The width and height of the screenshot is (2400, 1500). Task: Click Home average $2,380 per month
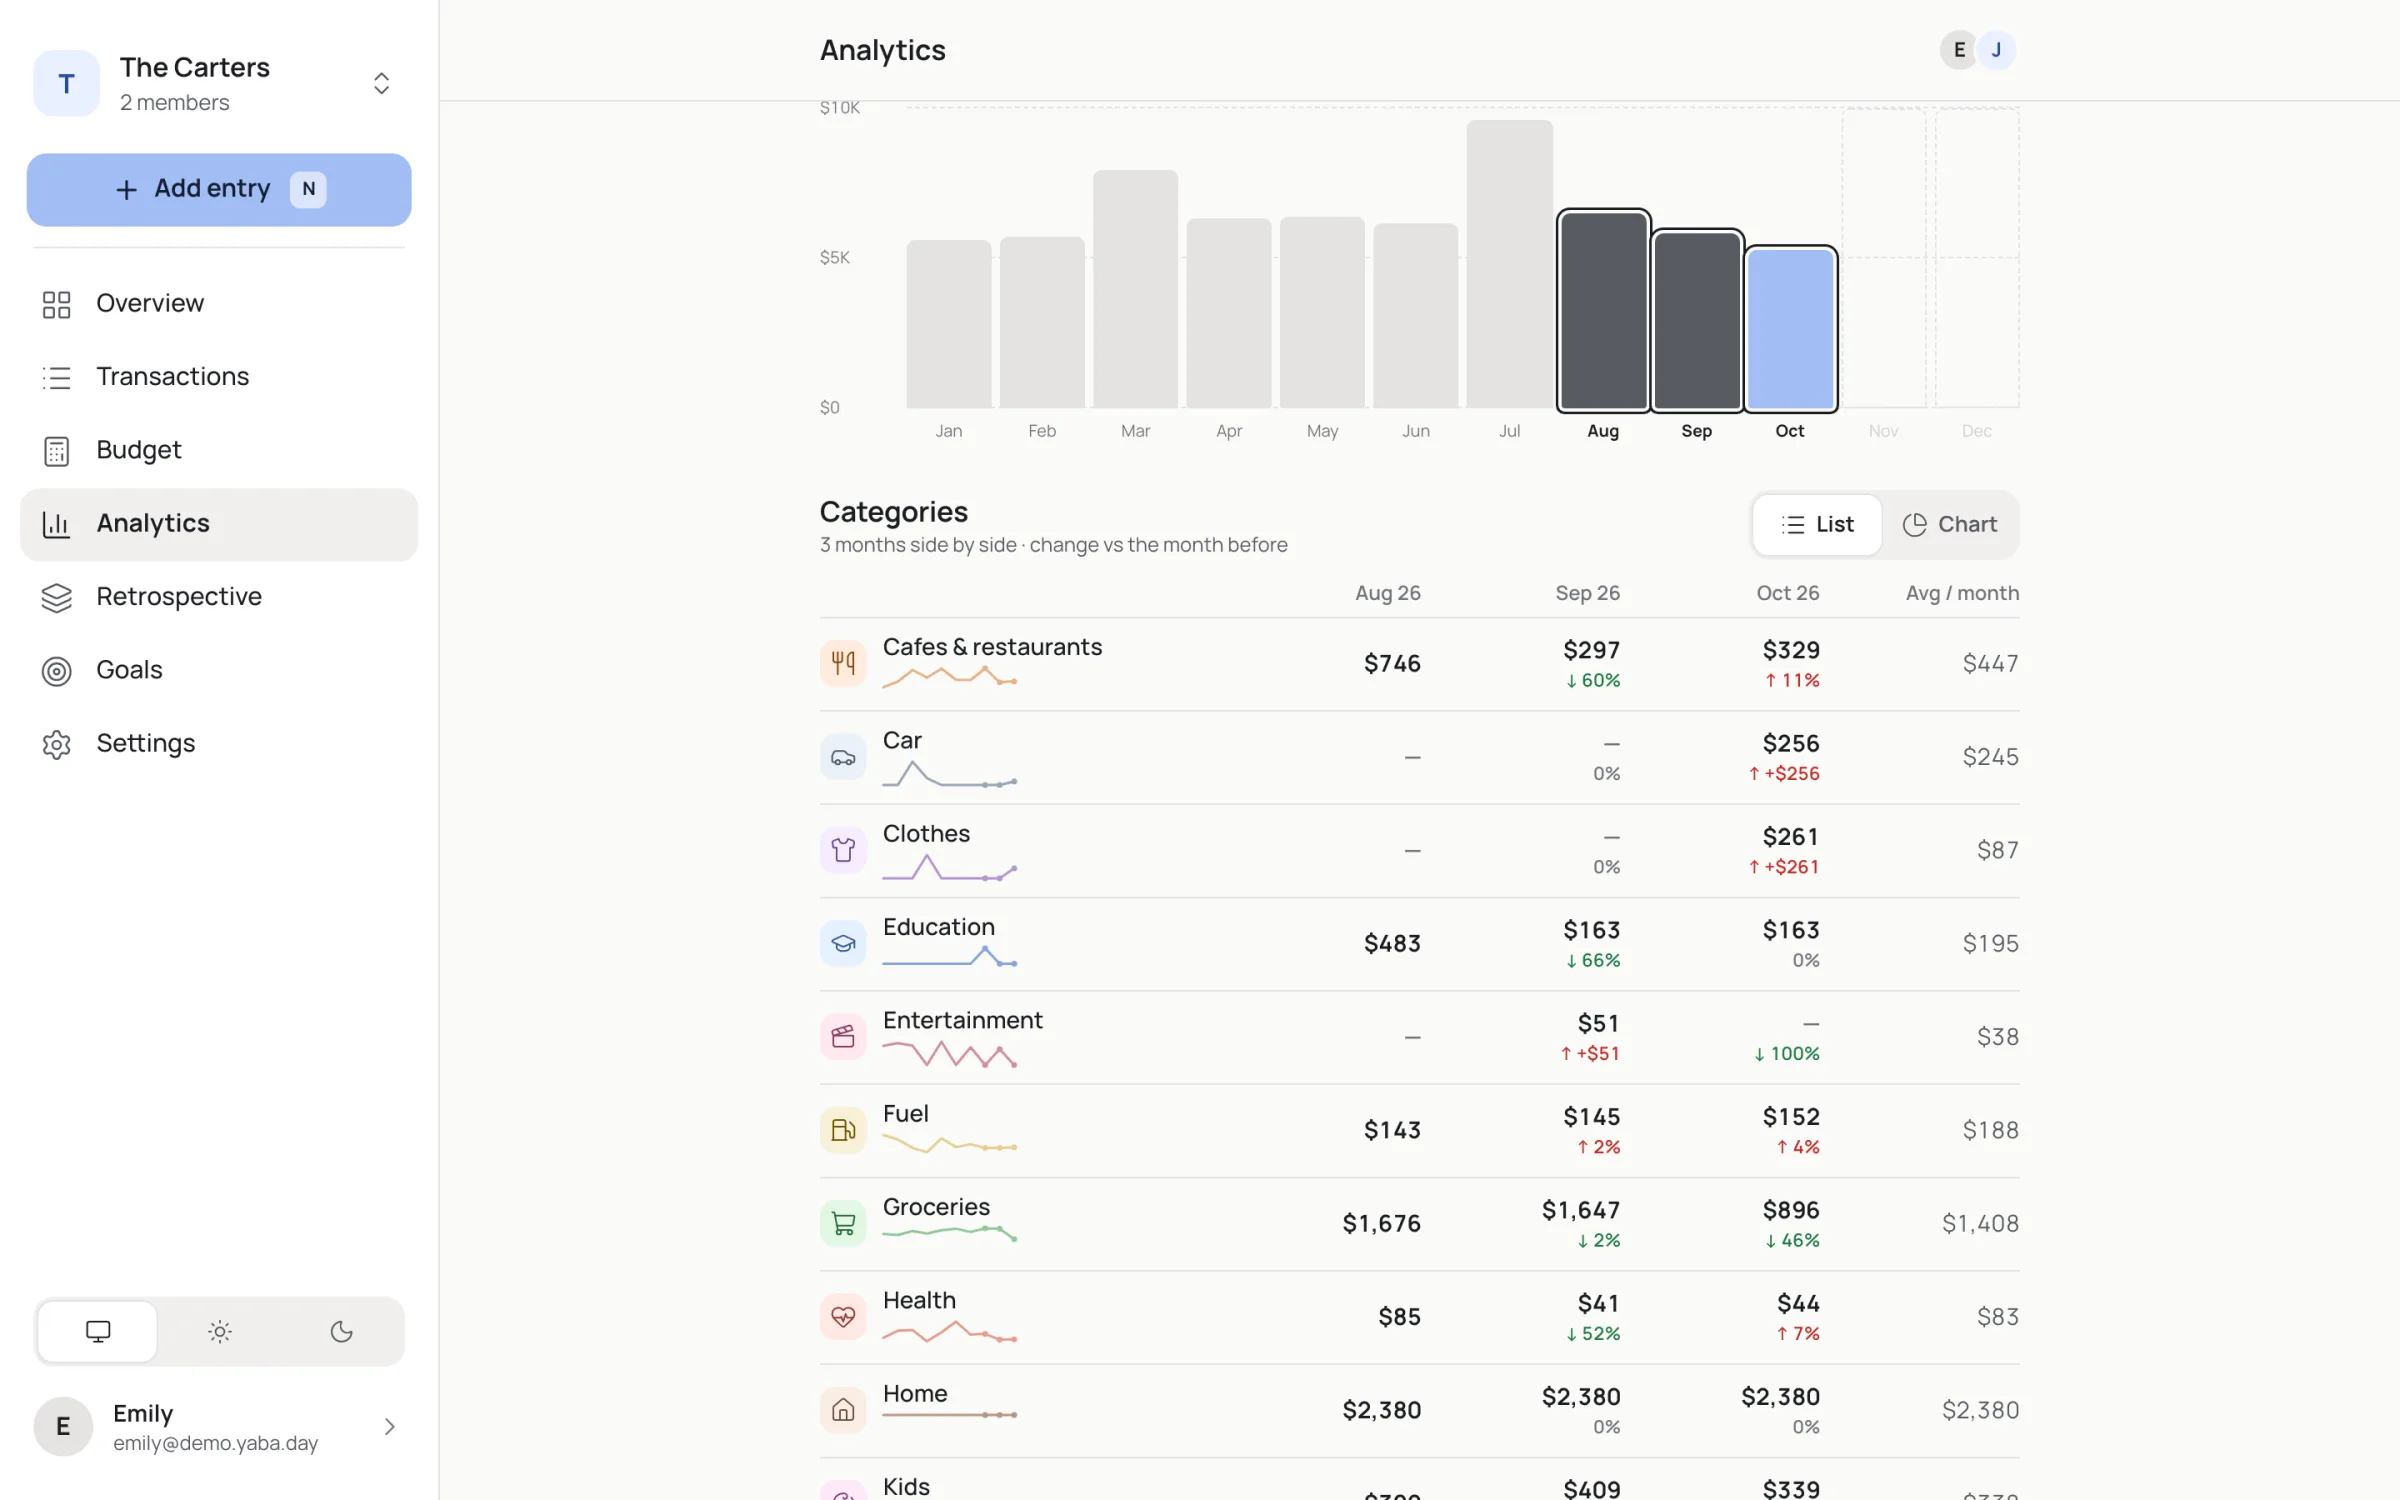[1980, 1410]
